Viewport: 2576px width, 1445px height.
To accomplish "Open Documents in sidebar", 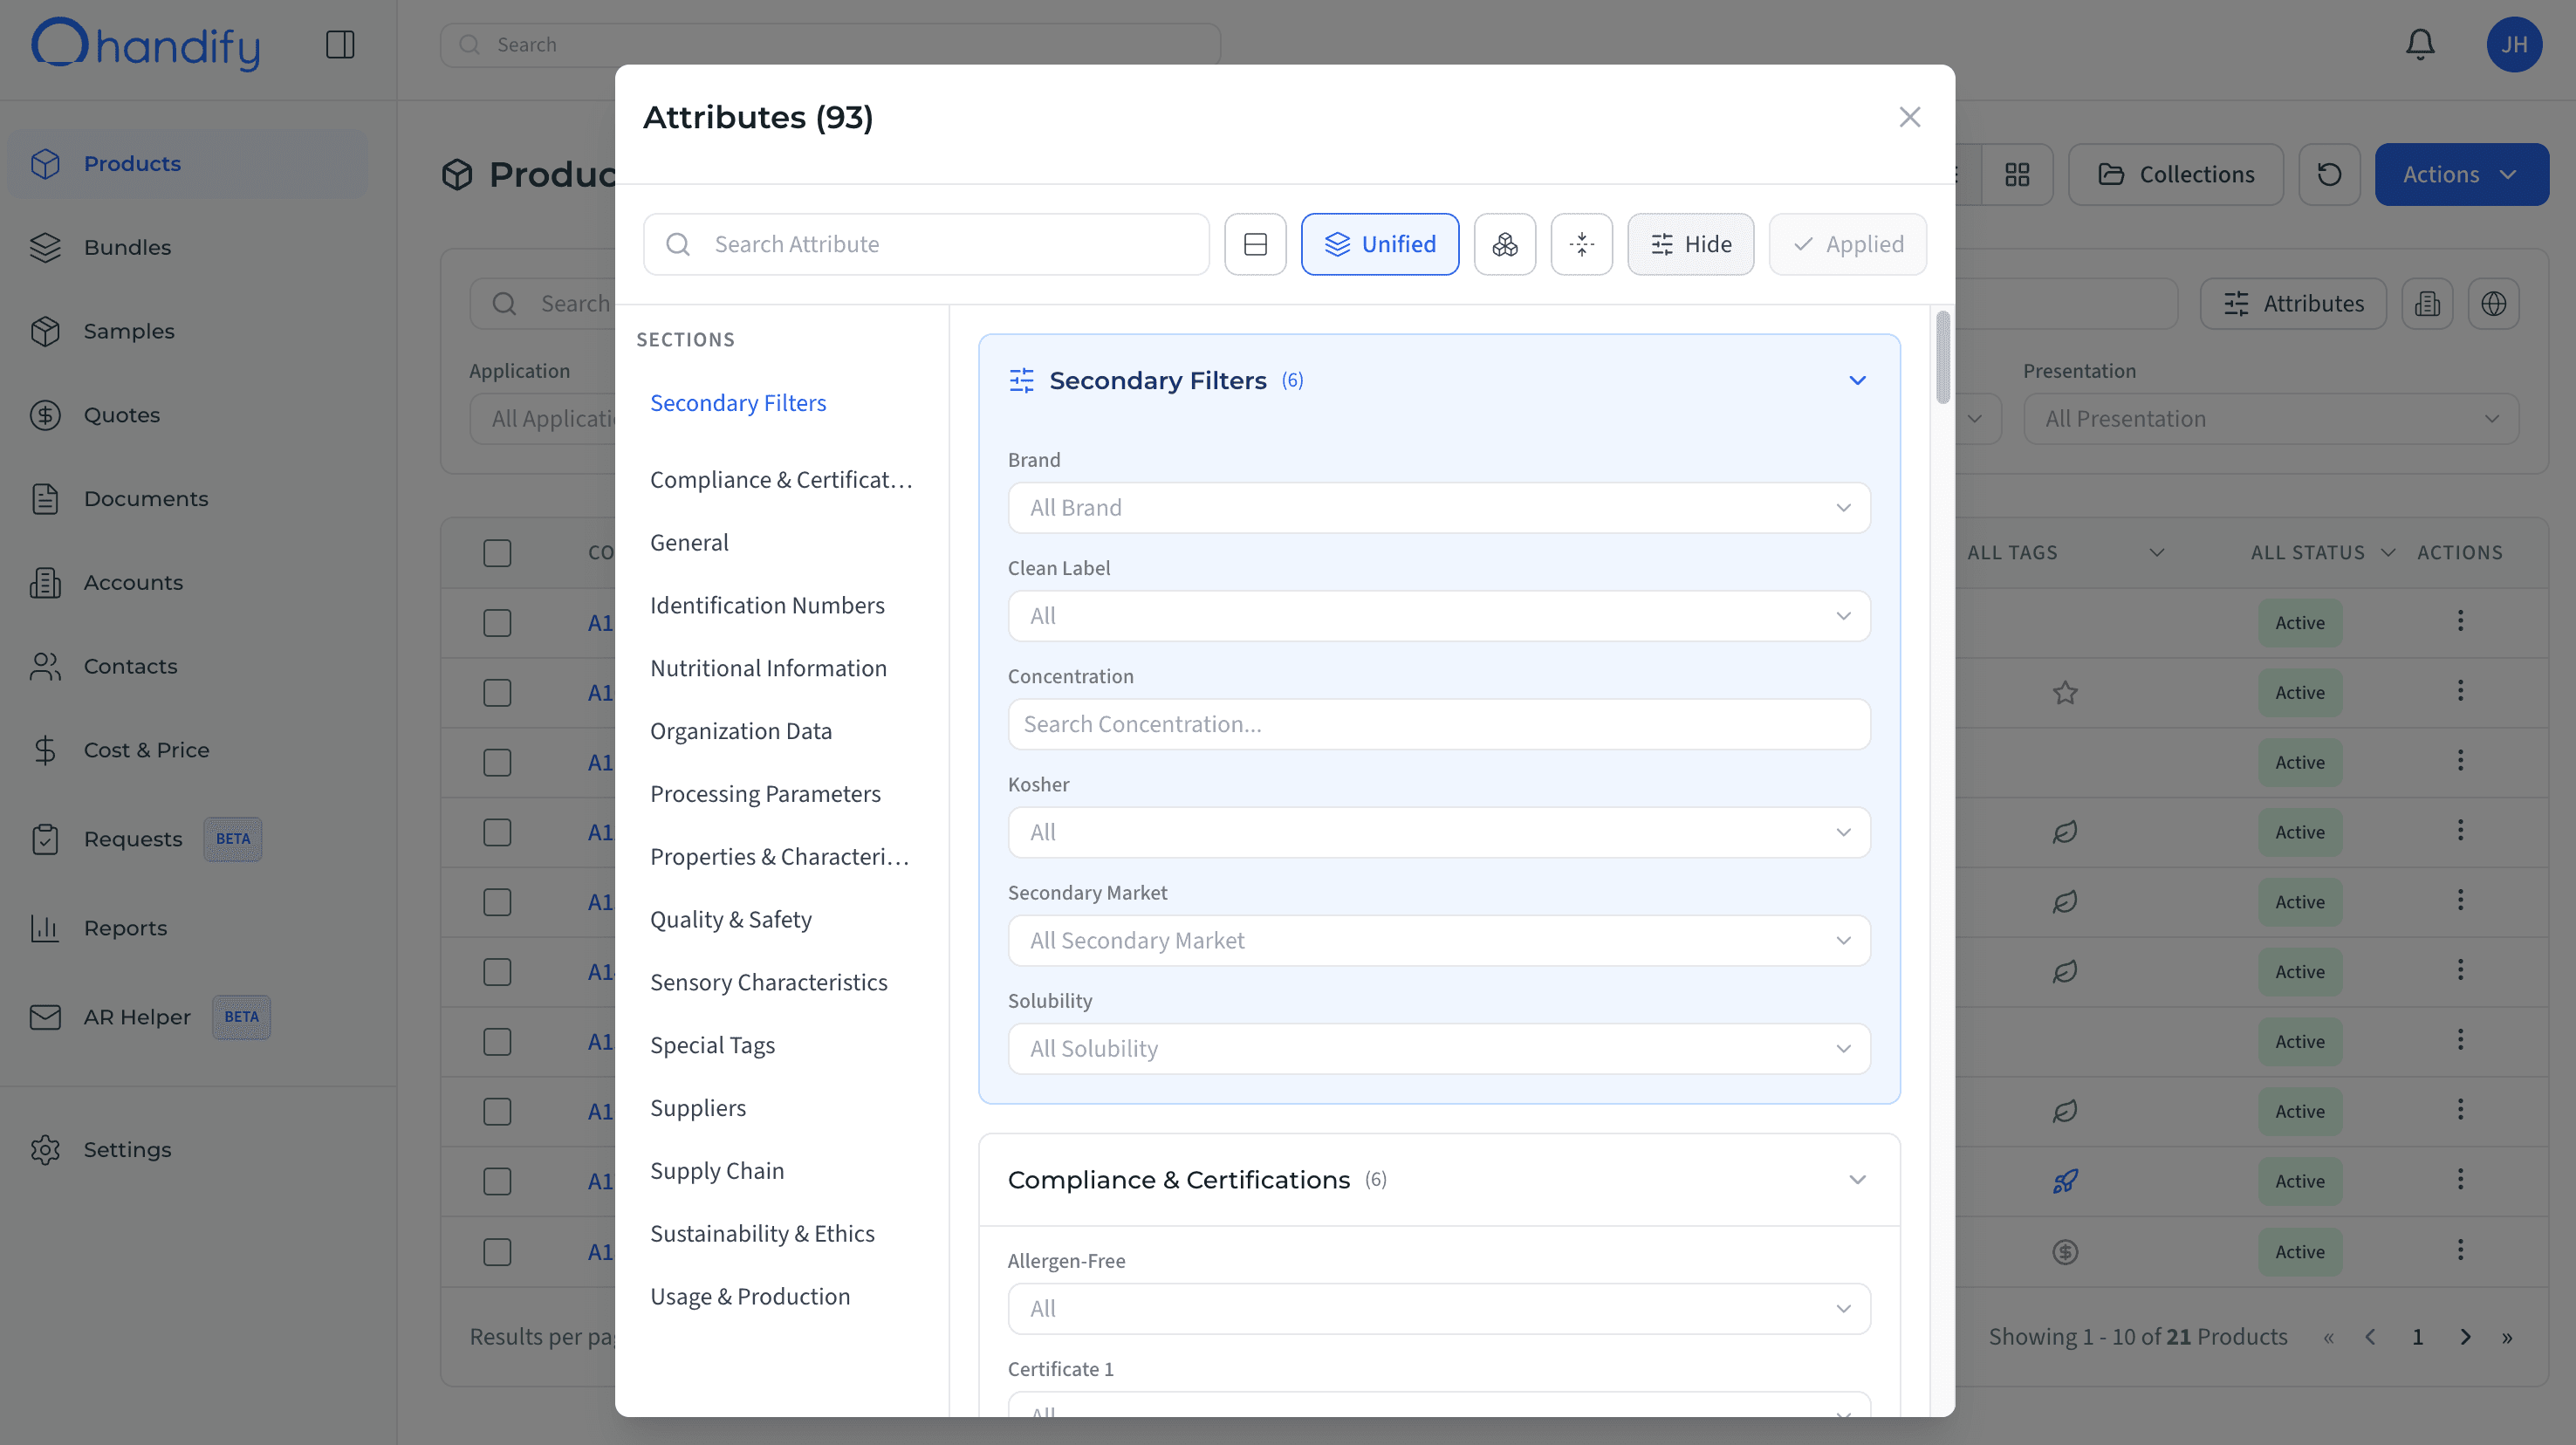I will click(x=187, y=498).
